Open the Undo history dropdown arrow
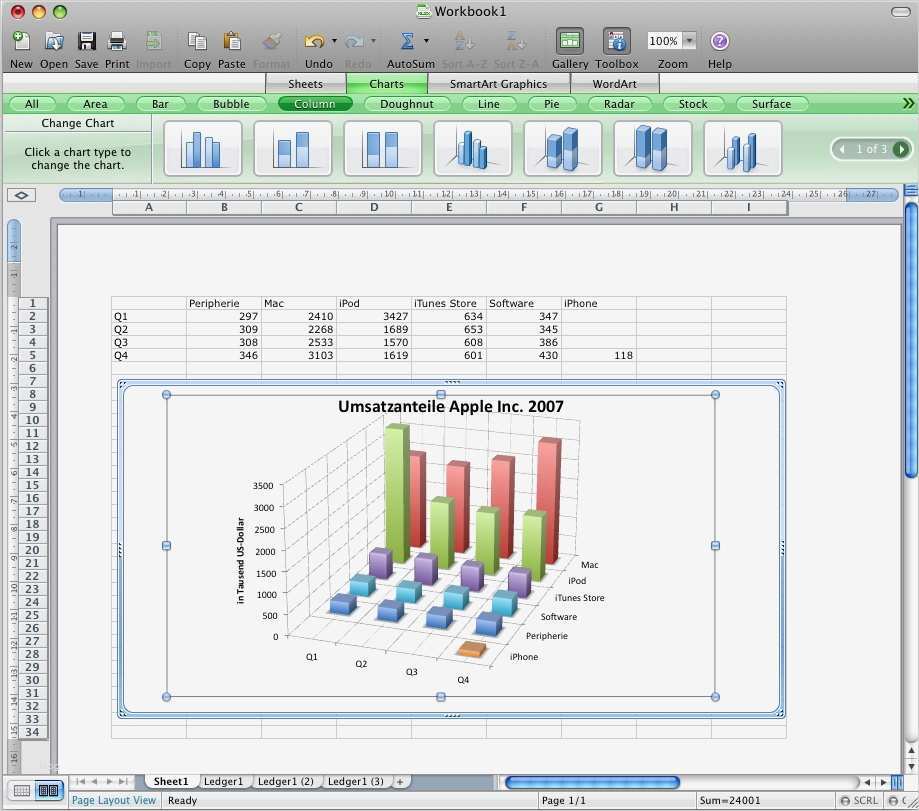Viewport: 919px width, 811px height. point(334,40)
